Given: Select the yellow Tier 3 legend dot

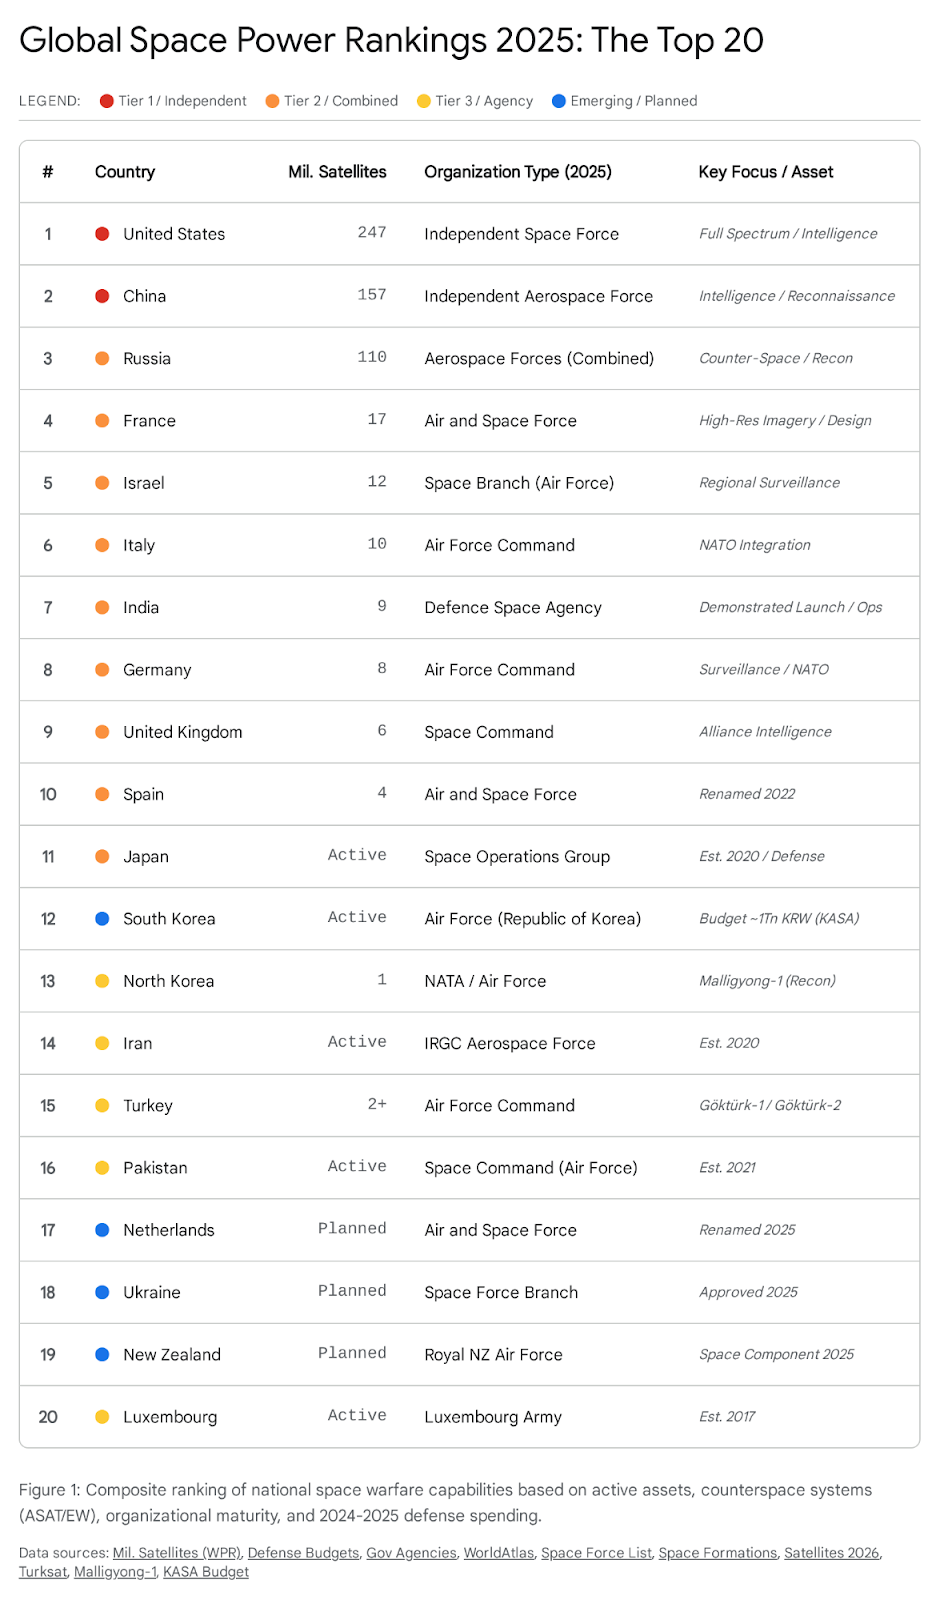Looking at the screenshot, I should pos(424,101).
